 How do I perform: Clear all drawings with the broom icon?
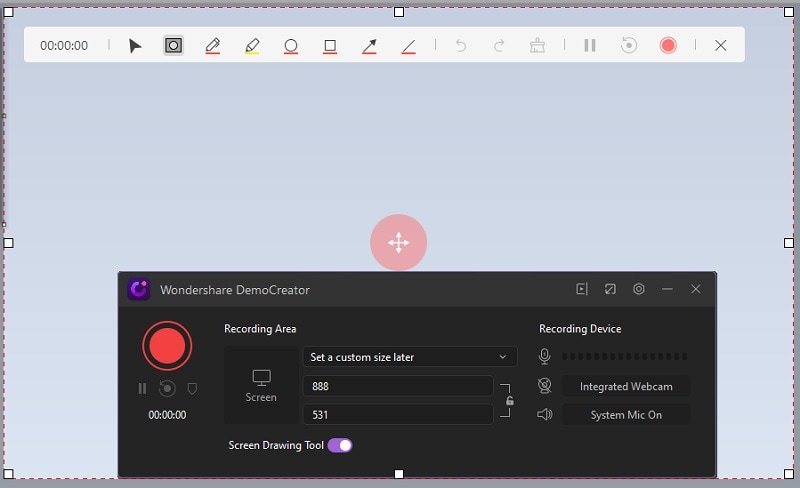(537, 45)
